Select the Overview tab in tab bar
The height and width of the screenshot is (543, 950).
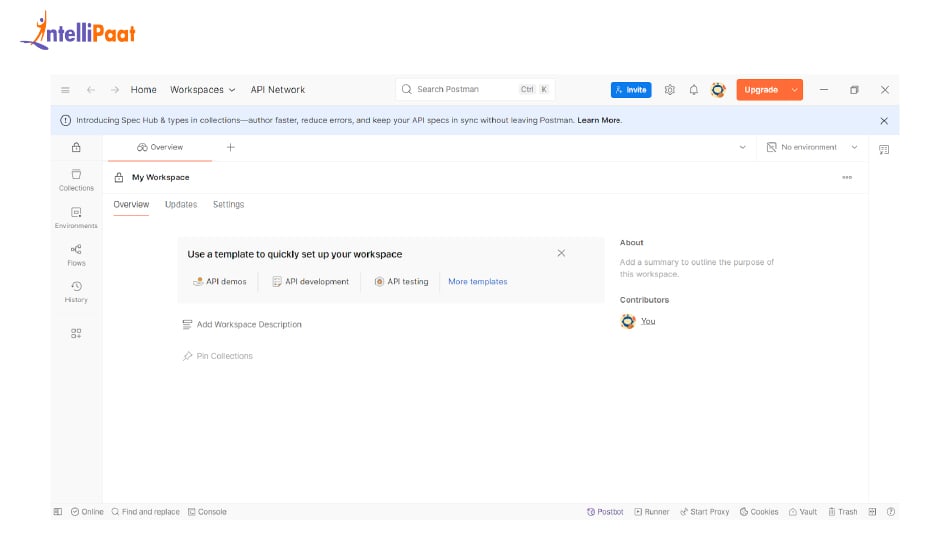160,147
